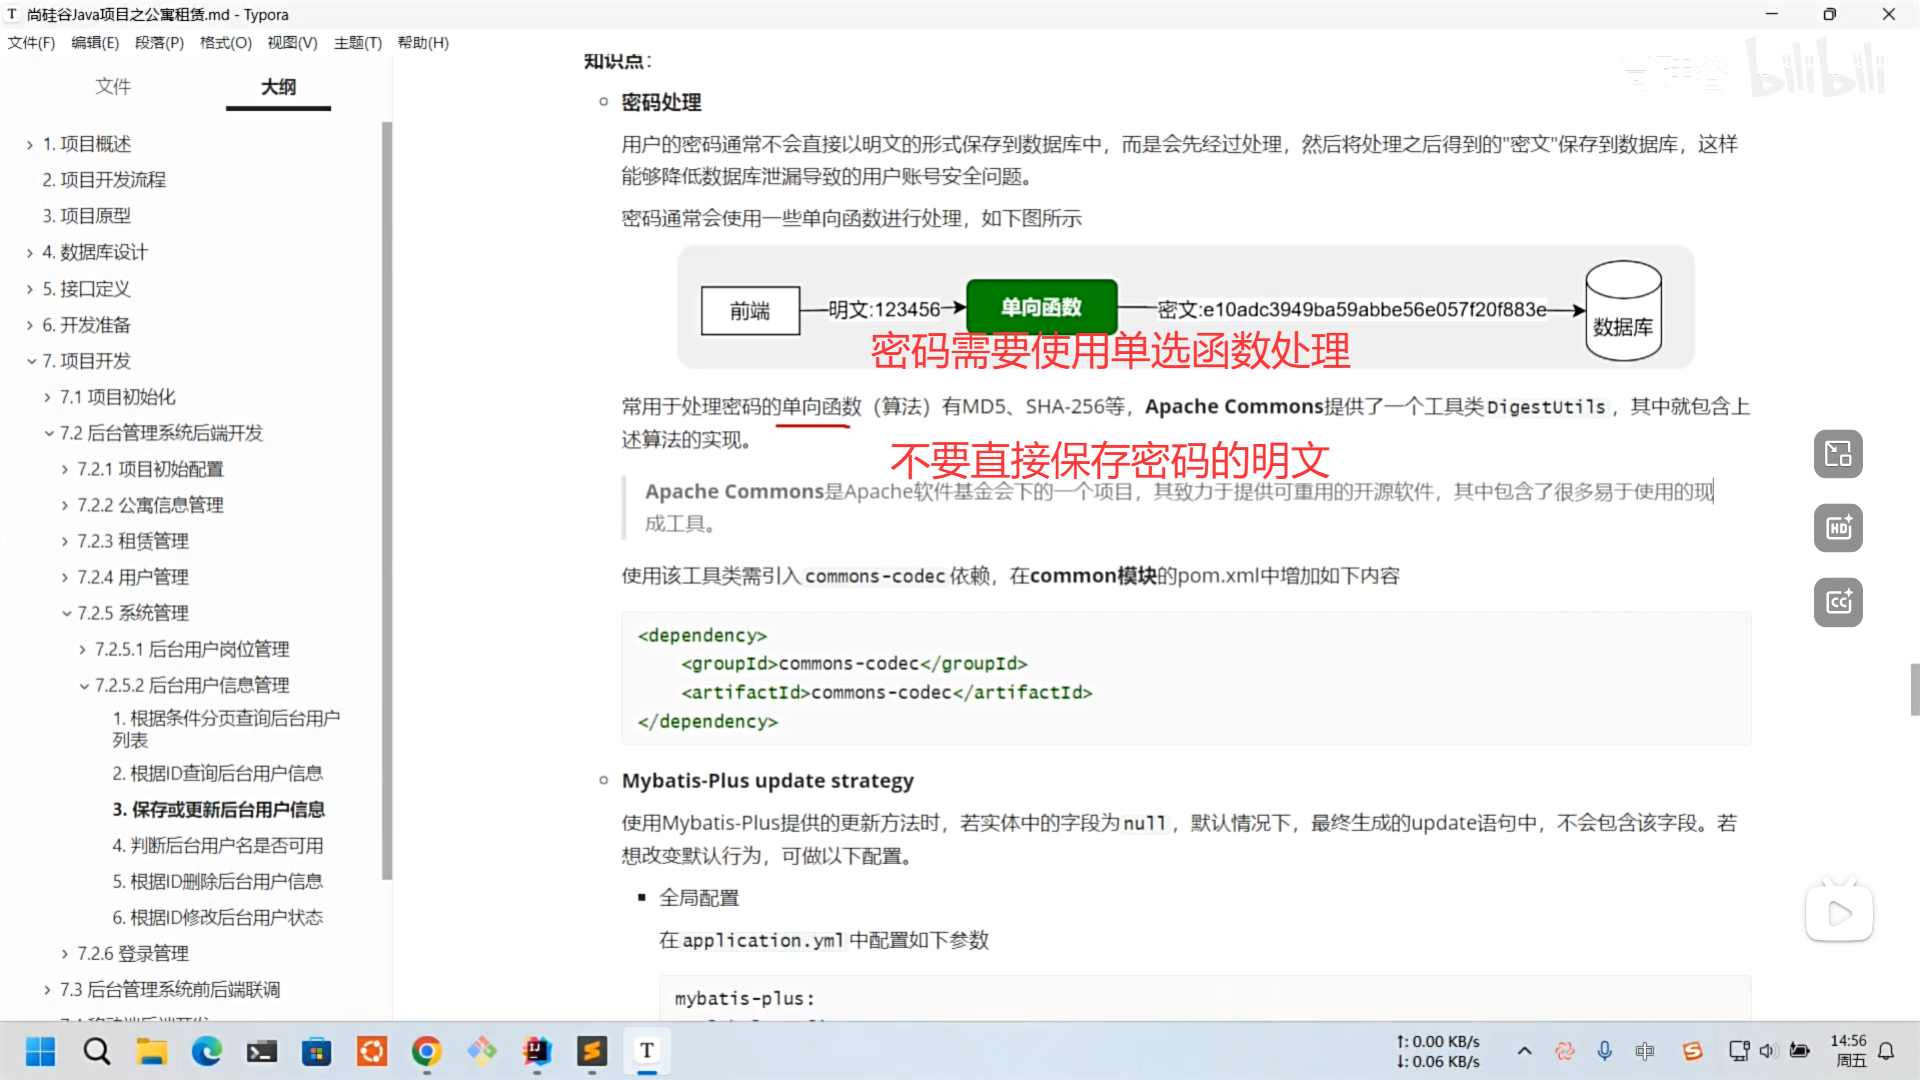Open Google Chrome from the taskbar
The image size is (1920, 1080).
[427, 1051]
